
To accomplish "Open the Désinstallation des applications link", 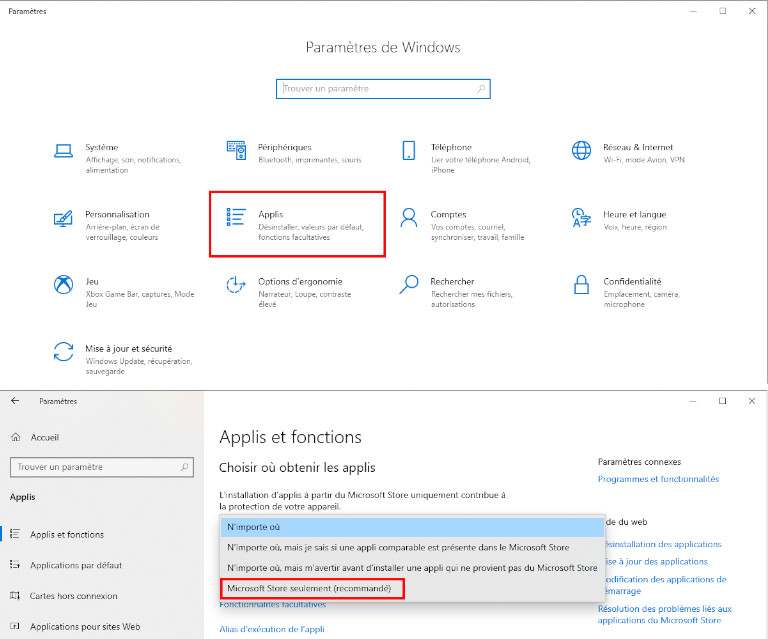I will [663, 544].
